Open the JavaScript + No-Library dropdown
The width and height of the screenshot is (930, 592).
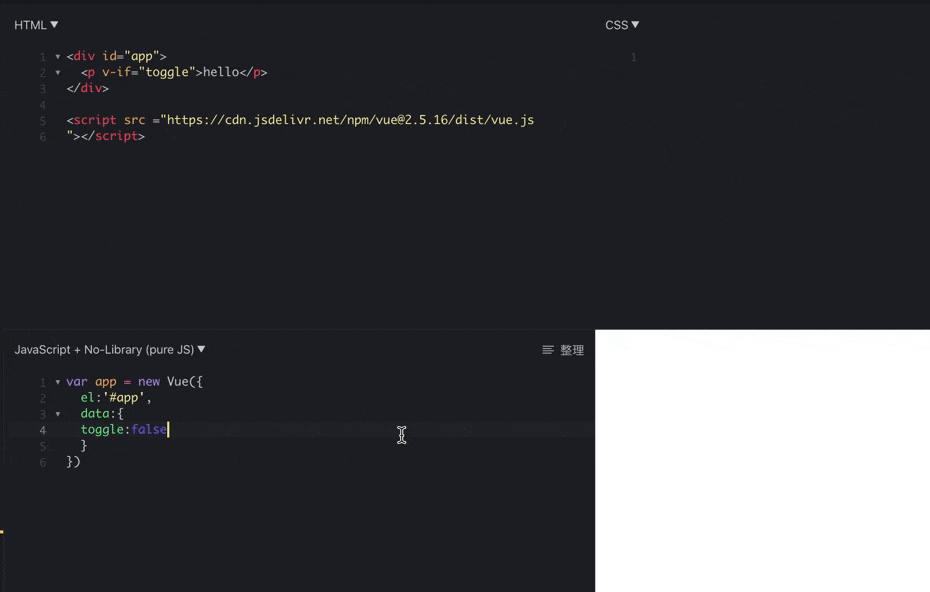202,349
